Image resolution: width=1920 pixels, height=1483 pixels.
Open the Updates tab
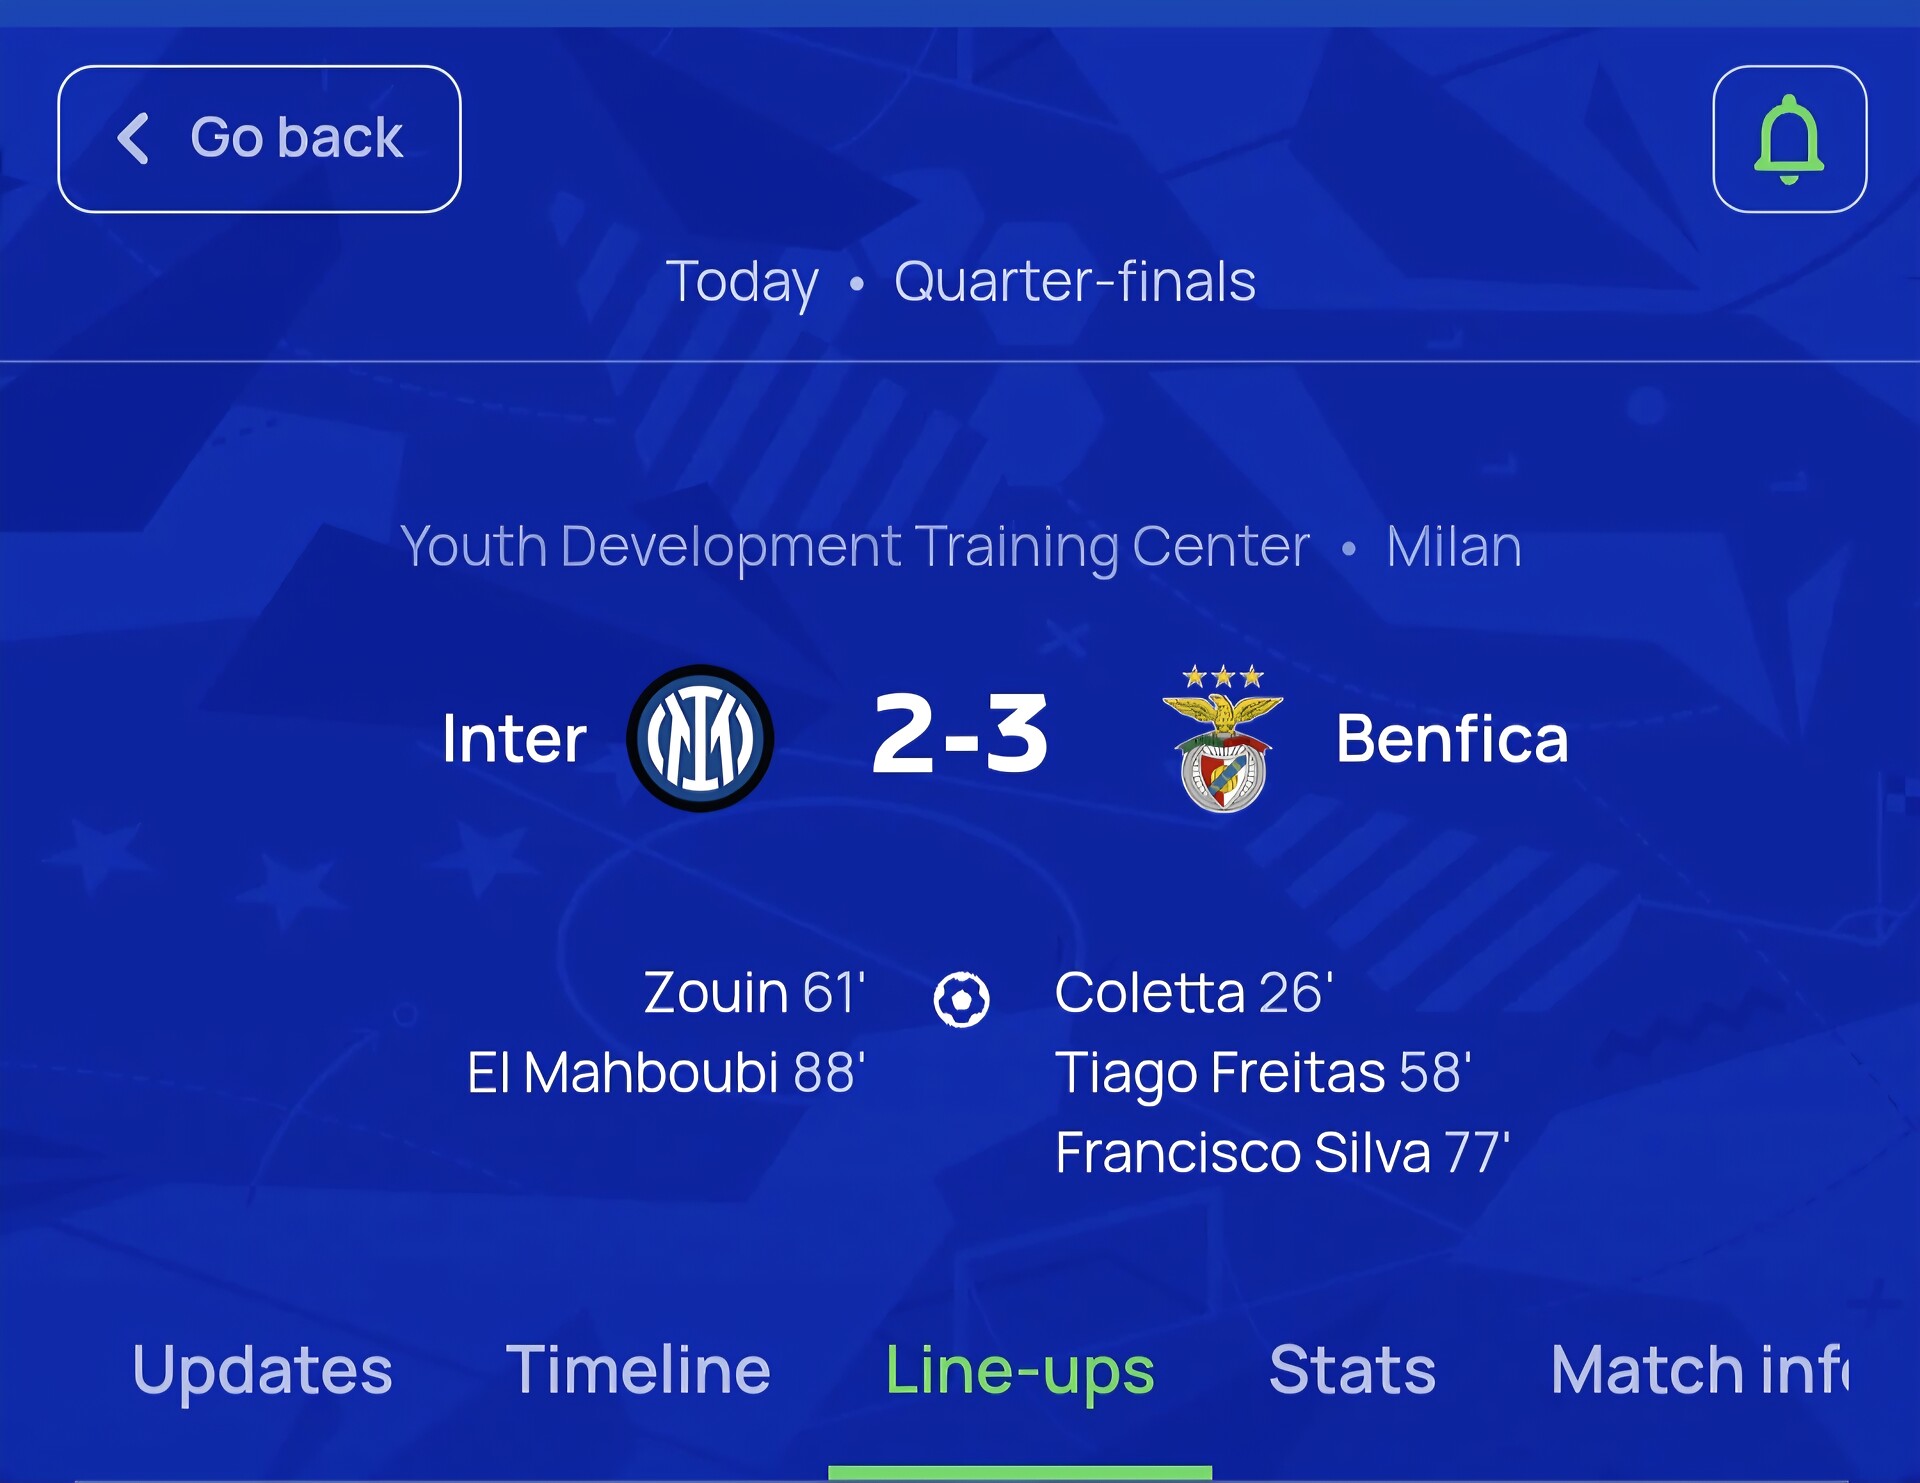[x=262, y=1369]
